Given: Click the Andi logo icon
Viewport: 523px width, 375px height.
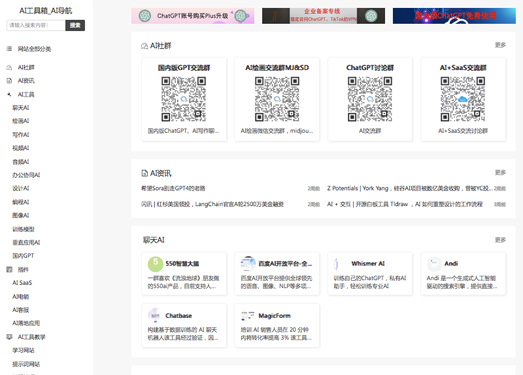Looking at the screenshot, I should pos(434,264).
